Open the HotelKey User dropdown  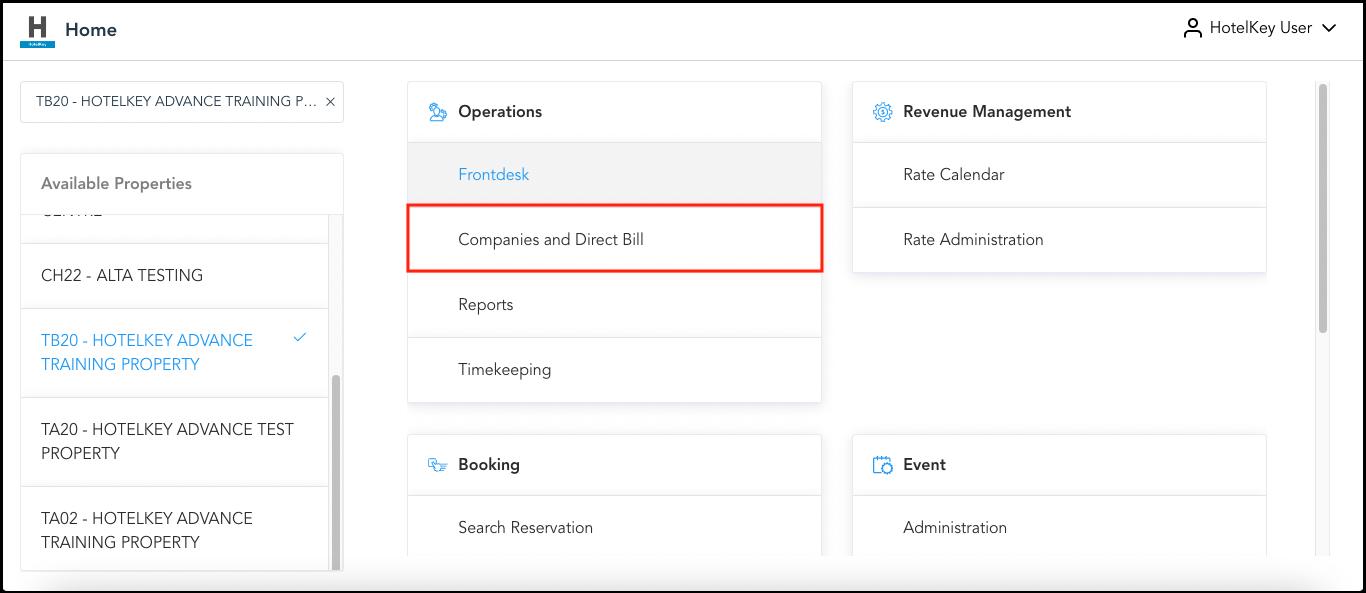point(1330,28)
